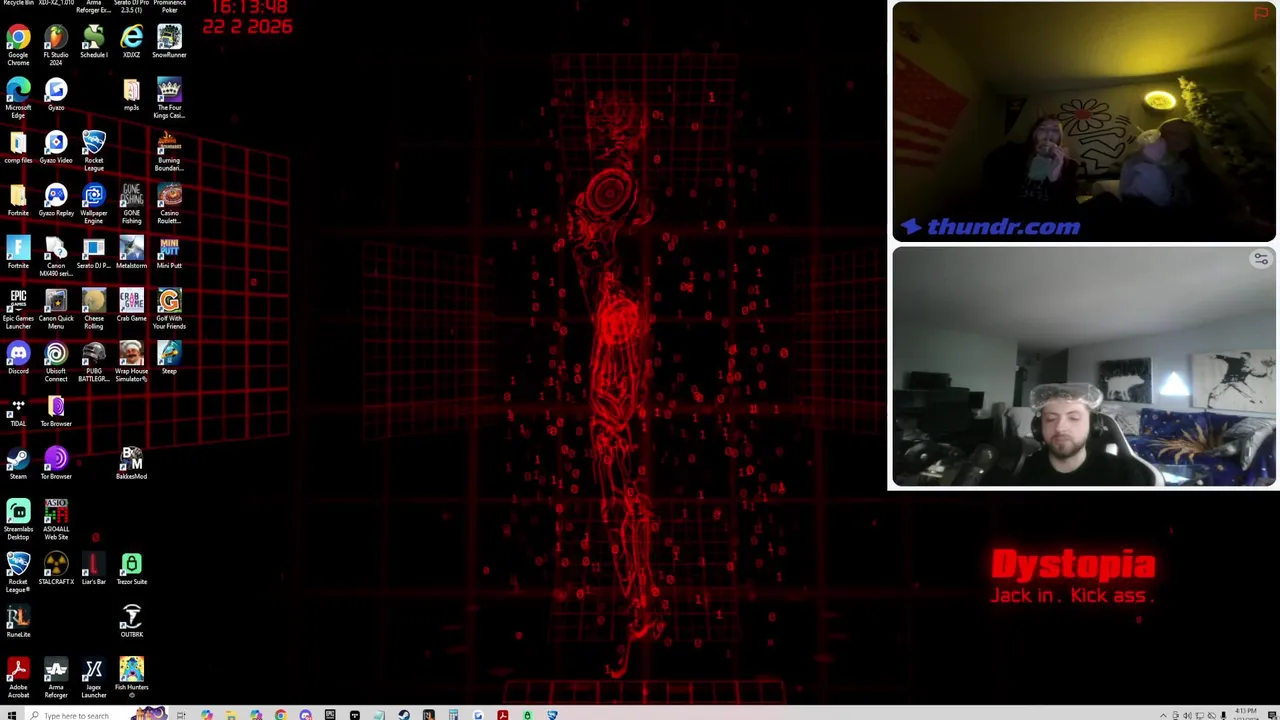1280x720 pixels.
Task: Launch the FL Studio 2024 desktop icon
Action: pos(56,44)
